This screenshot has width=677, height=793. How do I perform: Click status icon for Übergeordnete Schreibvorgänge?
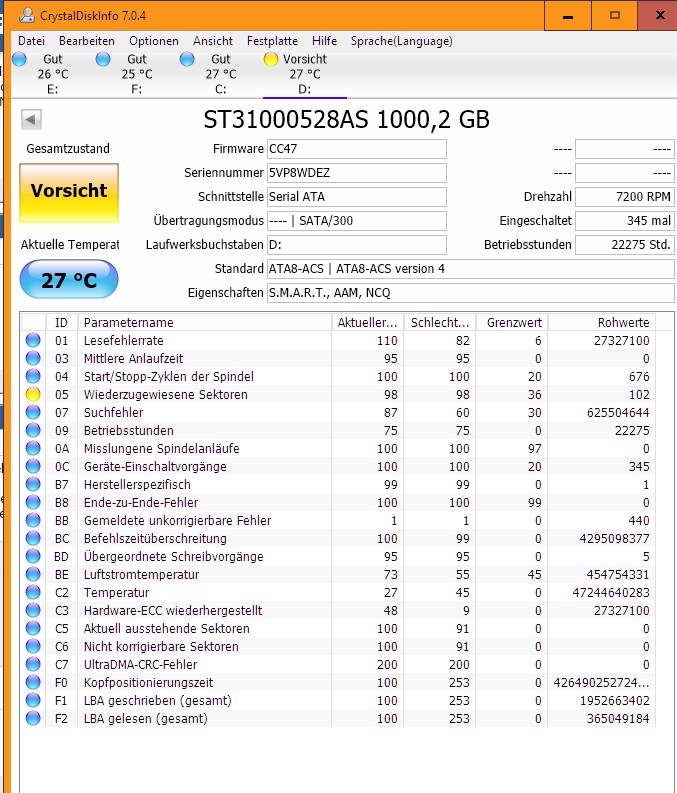coord(33,556)
